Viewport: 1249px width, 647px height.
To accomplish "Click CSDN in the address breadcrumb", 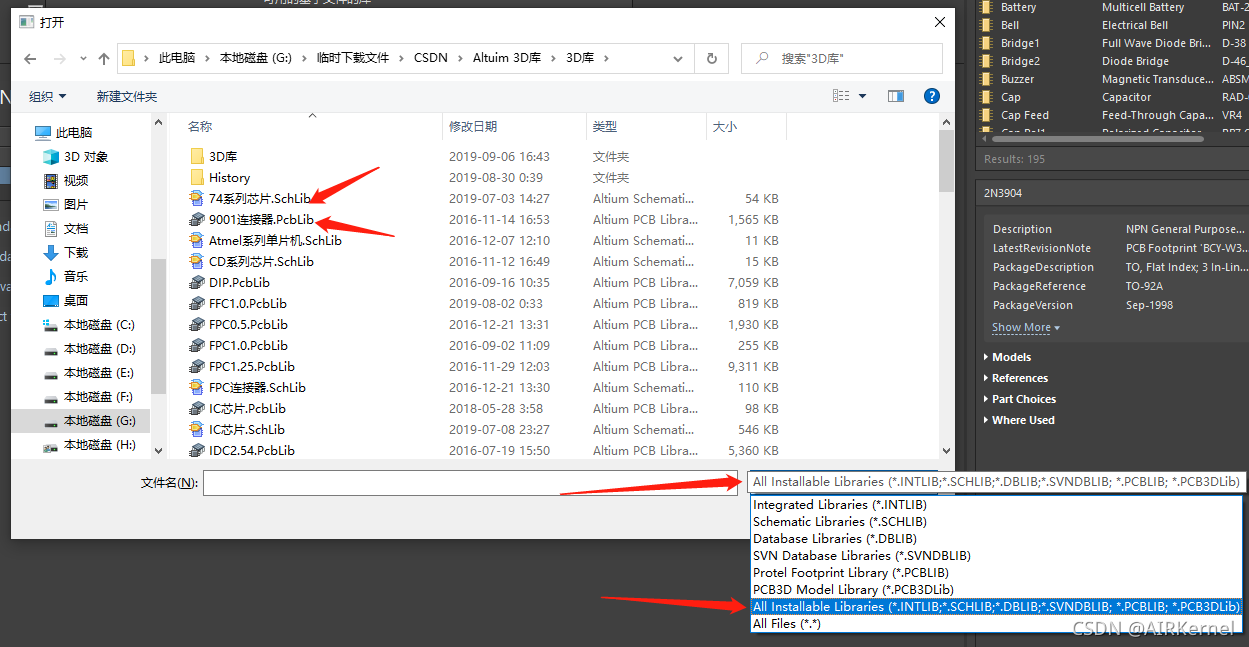I will (x=431, y=59).
